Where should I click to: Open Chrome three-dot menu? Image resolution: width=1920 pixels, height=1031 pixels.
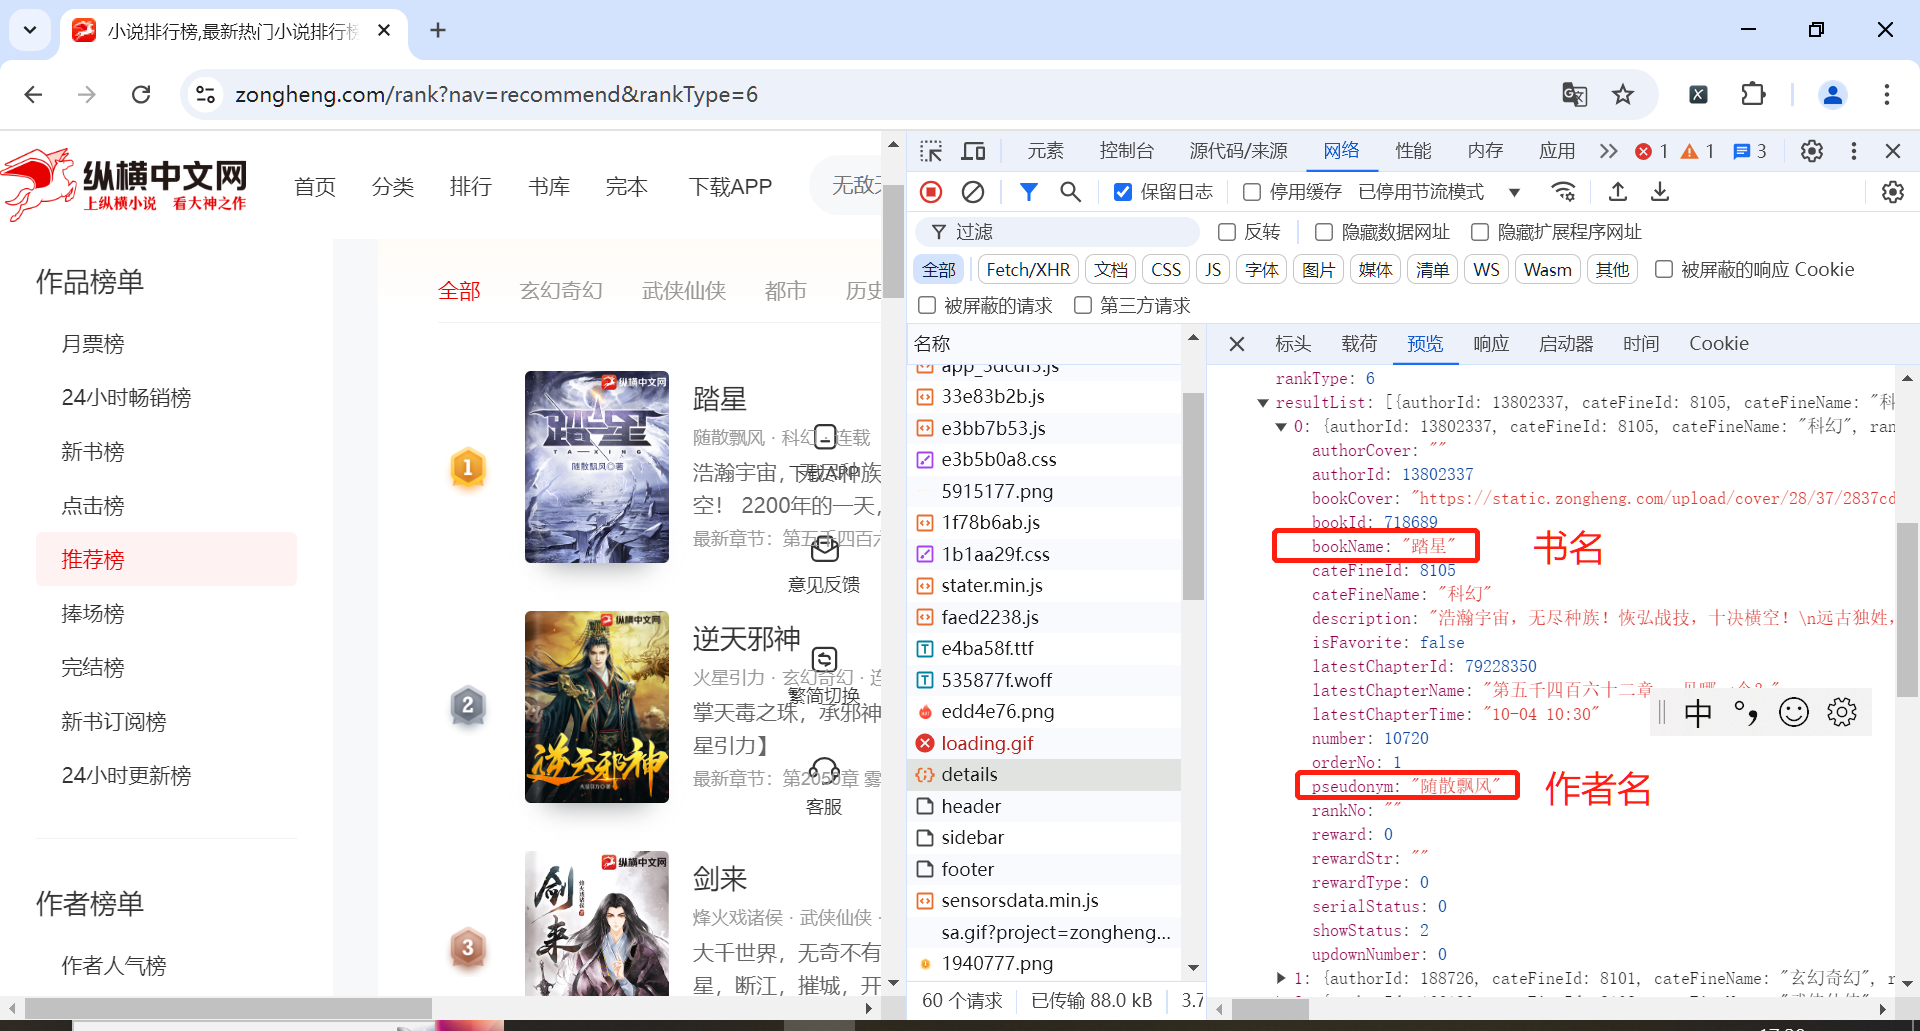1887,94
